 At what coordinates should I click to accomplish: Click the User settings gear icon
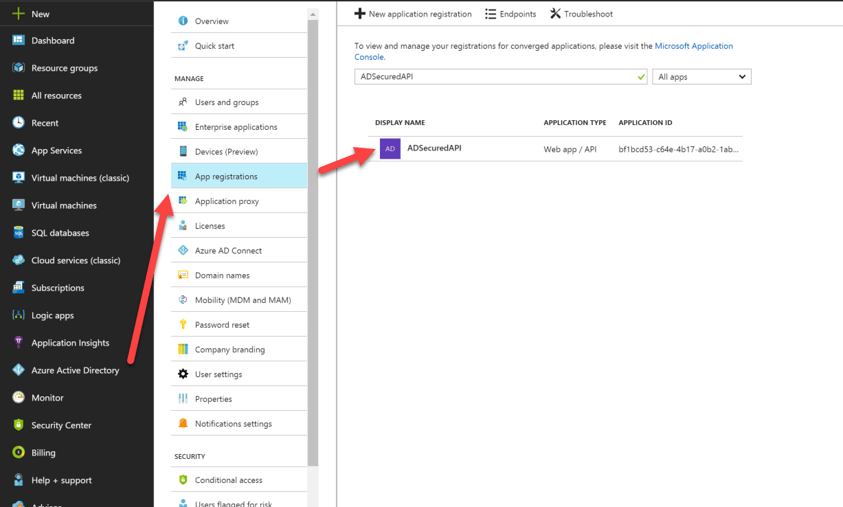183,374
